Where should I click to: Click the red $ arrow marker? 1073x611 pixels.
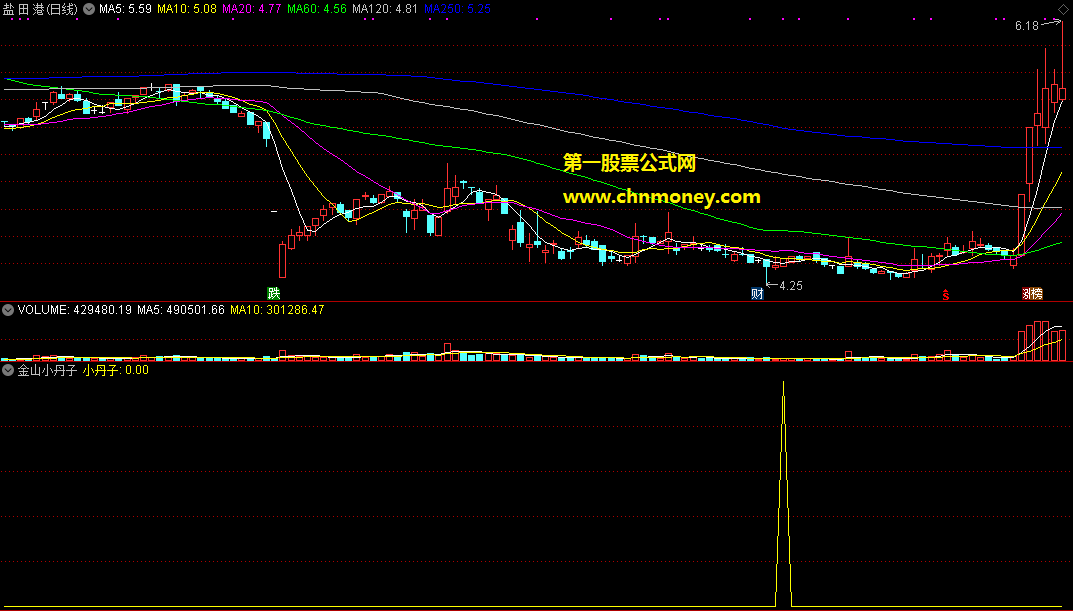click(946, 295)
